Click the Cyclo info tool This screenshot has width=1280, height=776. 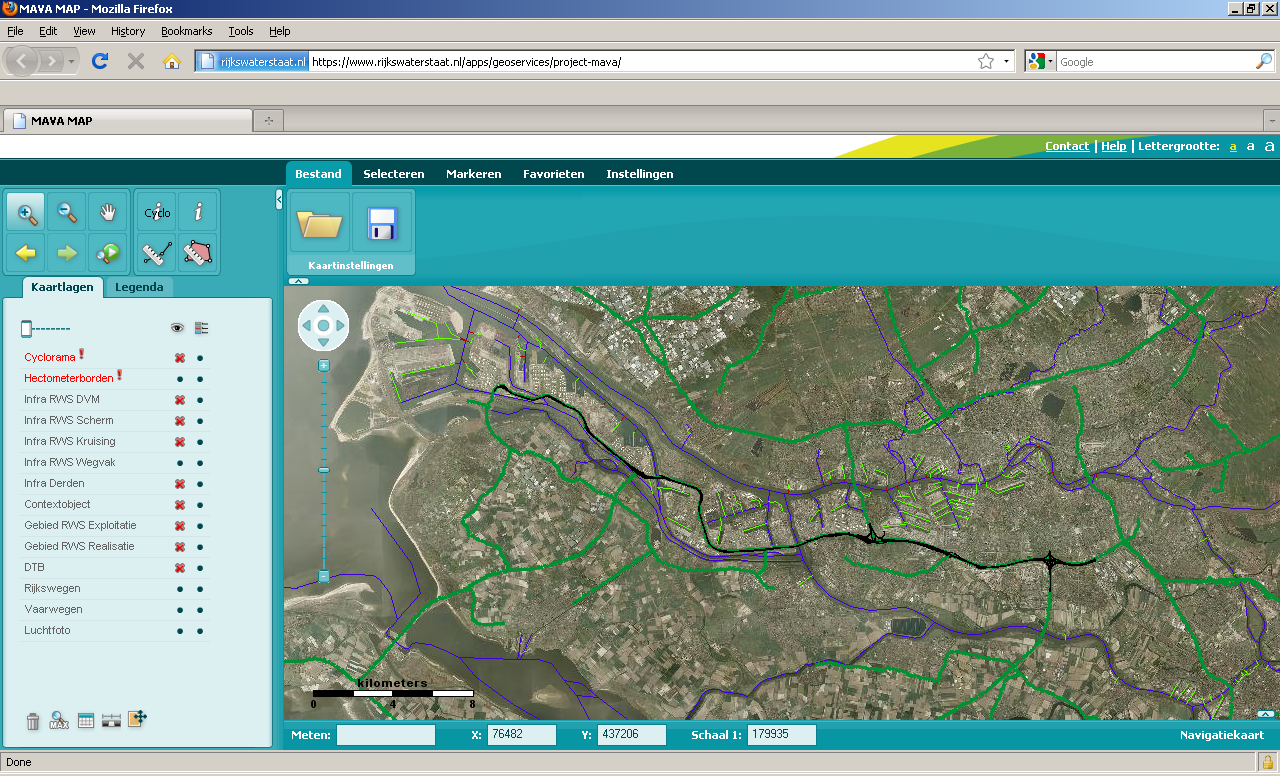click(157, 213)
